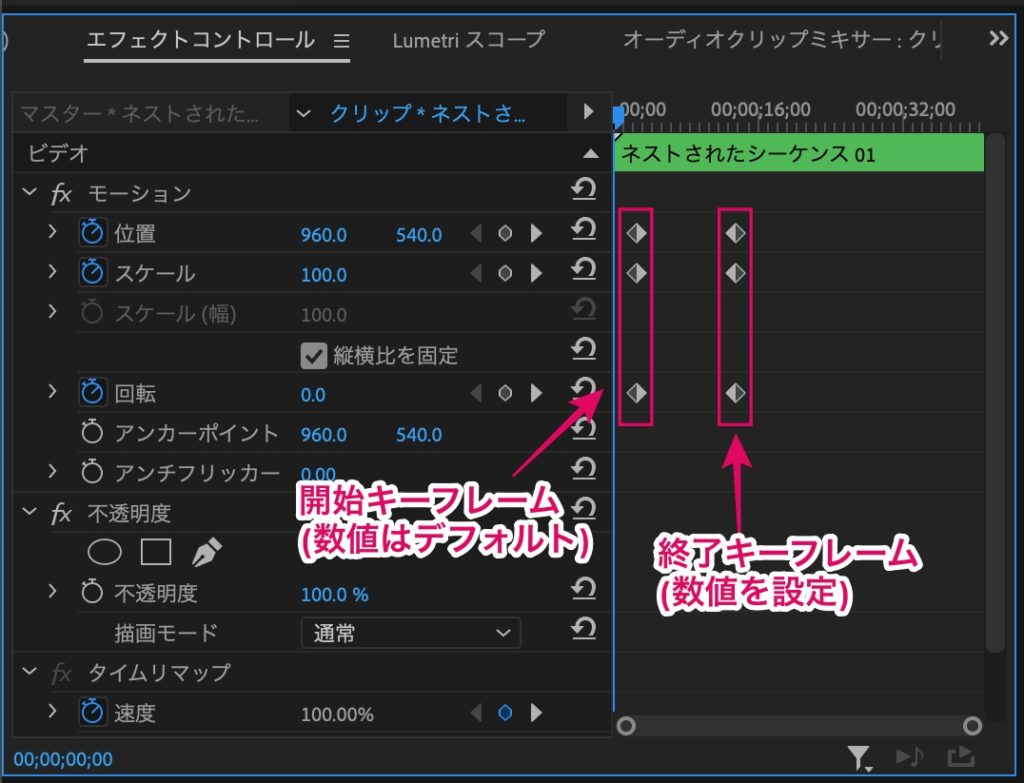This screenshot has width=1024, height=783.
Task: Click the 960.0 X value of 位置
Action: [x=324, y=235]
